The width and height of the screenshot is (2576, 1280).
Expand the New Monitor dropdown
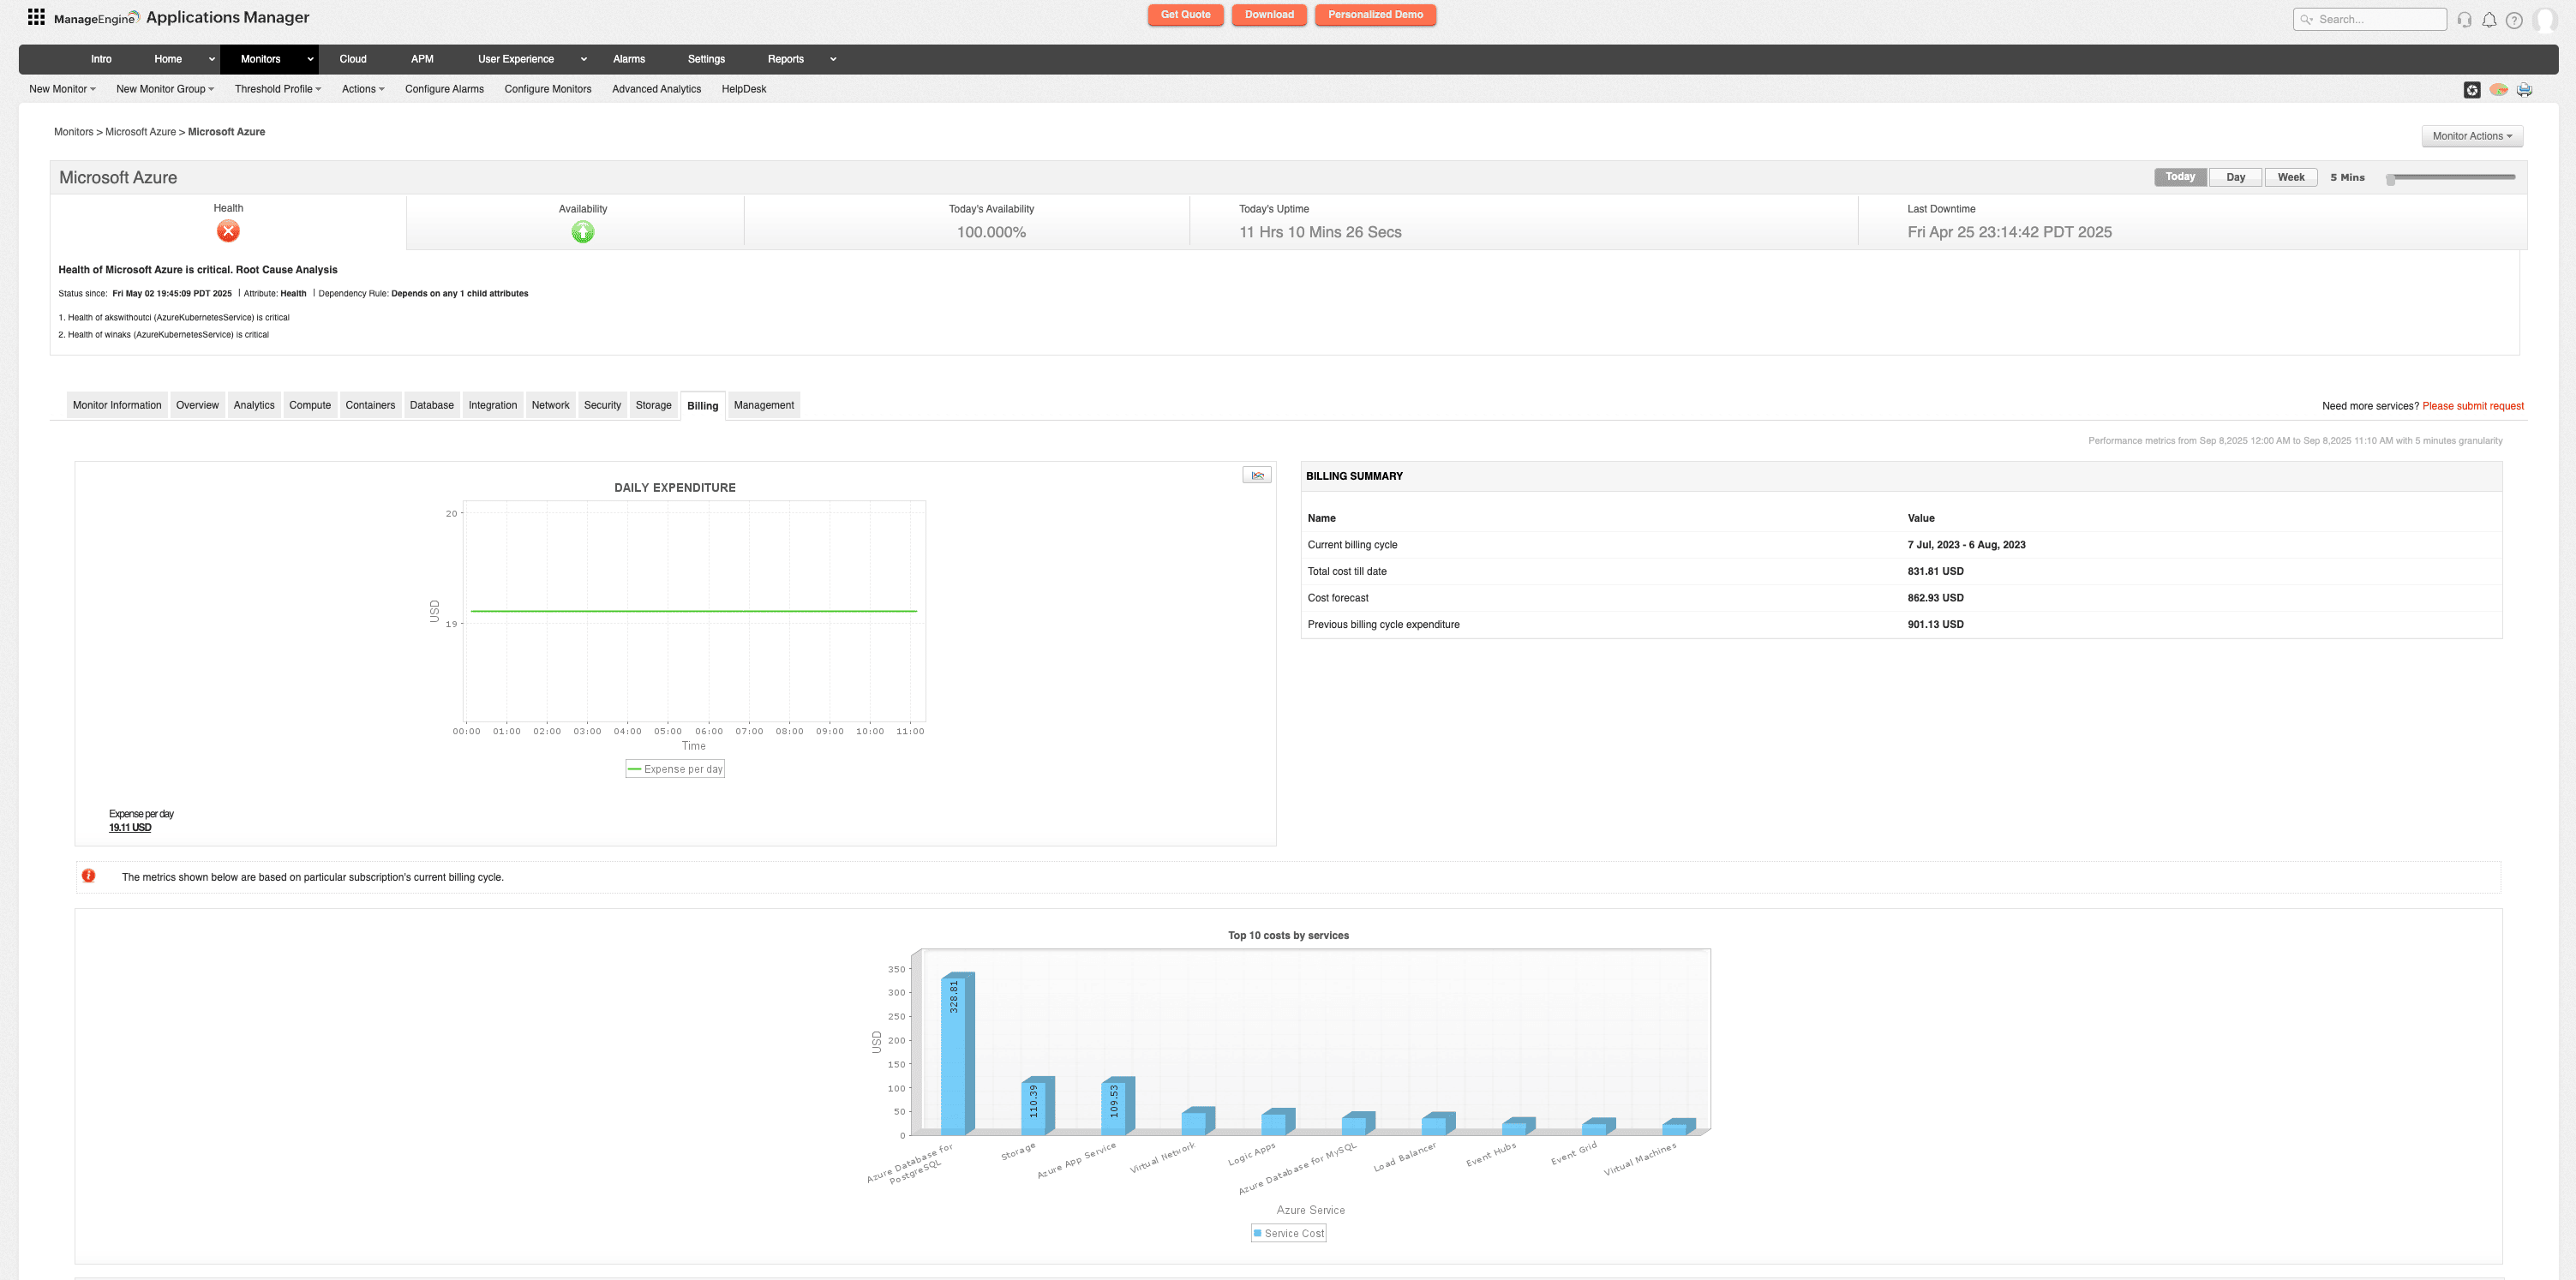click(x=62, y=89)
